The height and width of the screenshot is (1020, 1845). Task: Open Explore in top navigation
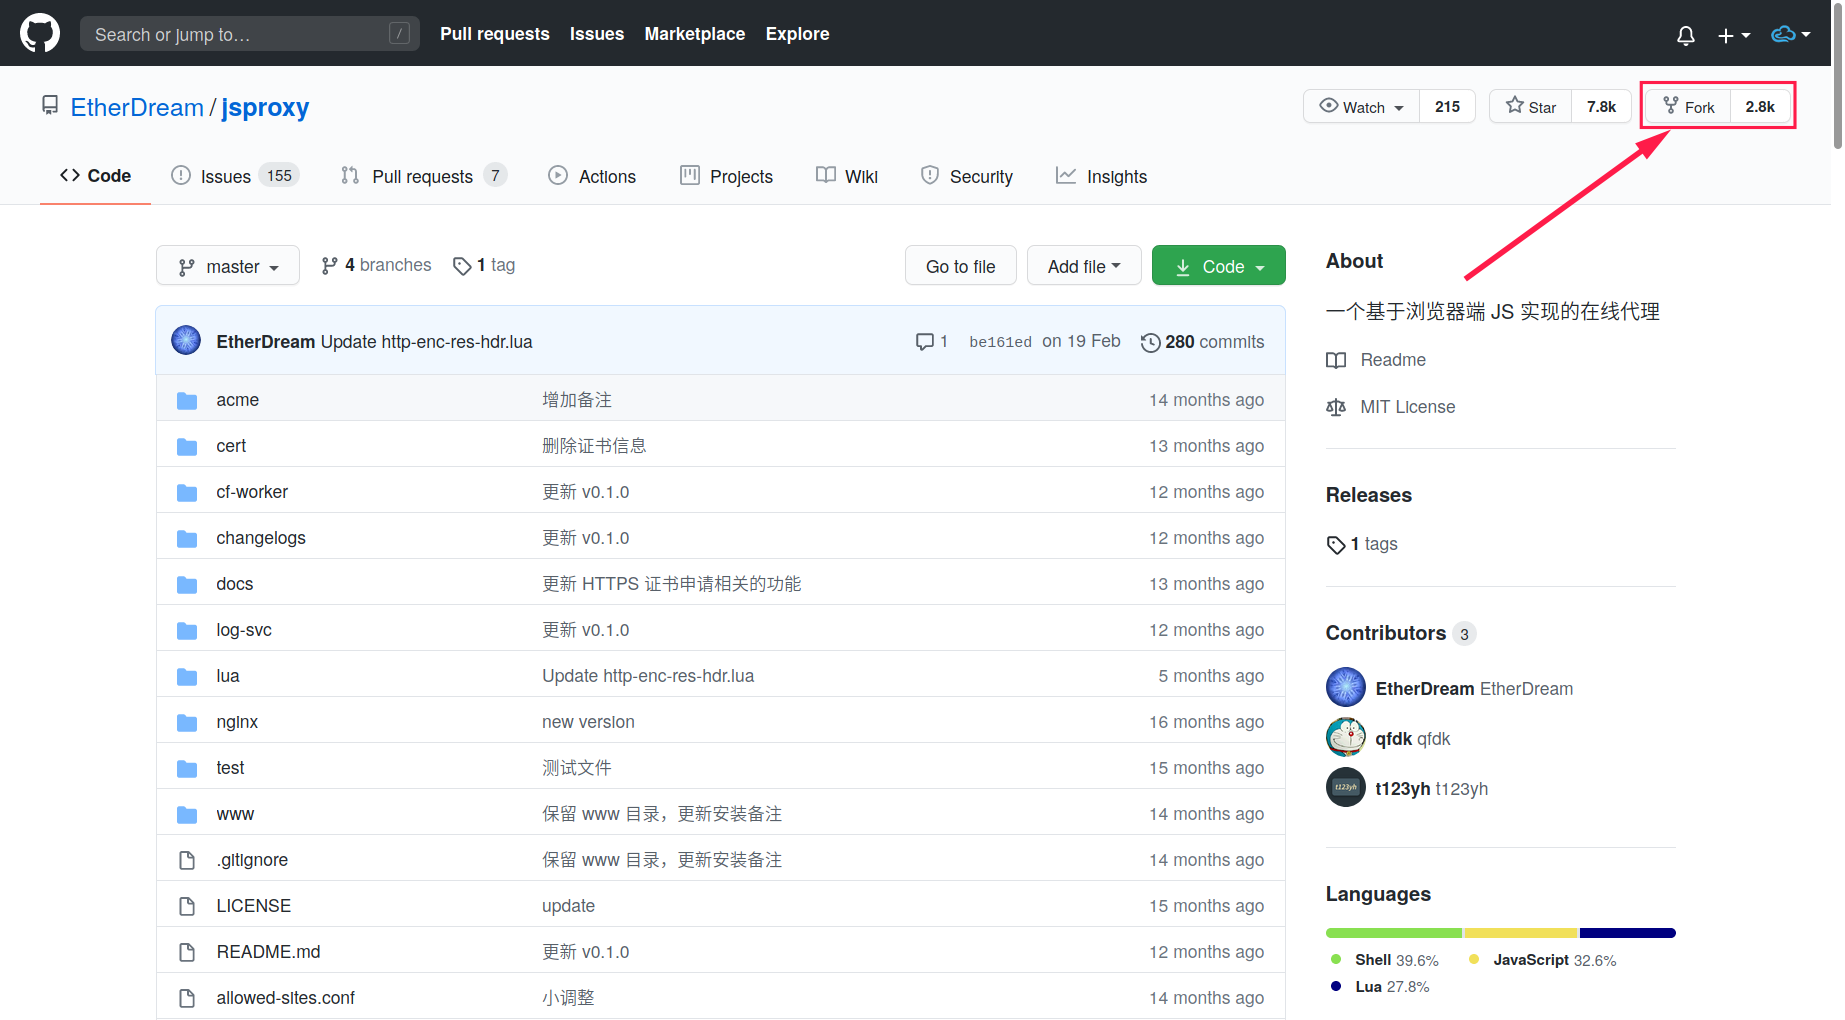tap(798, 34)
